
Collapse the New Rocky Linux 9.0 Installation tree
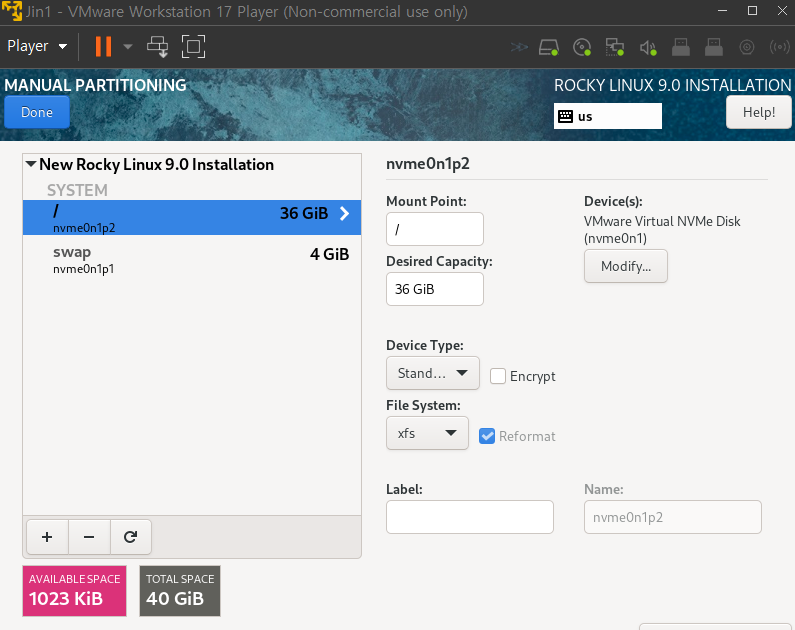31,164
